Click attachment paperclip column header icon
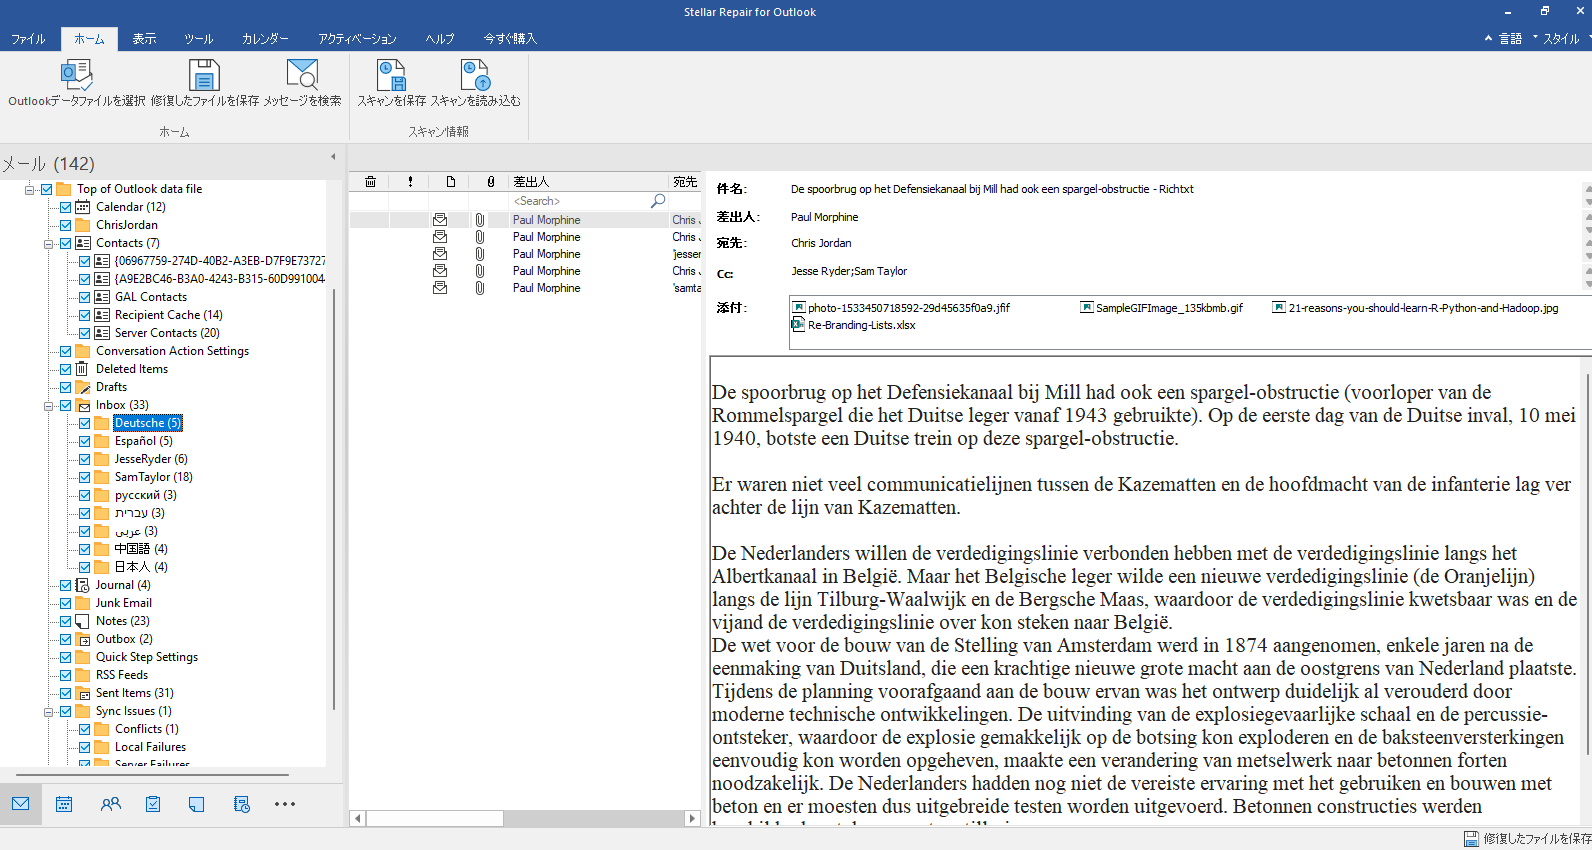Image resolution: width=1592 pixels, height=850 pixels. click(x=491, y=182)
